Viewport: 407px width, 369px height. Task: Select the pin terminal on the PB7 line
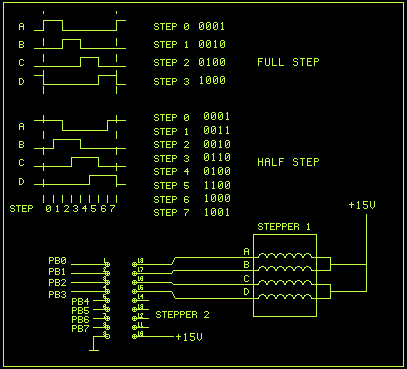click(x=107, y=327)
